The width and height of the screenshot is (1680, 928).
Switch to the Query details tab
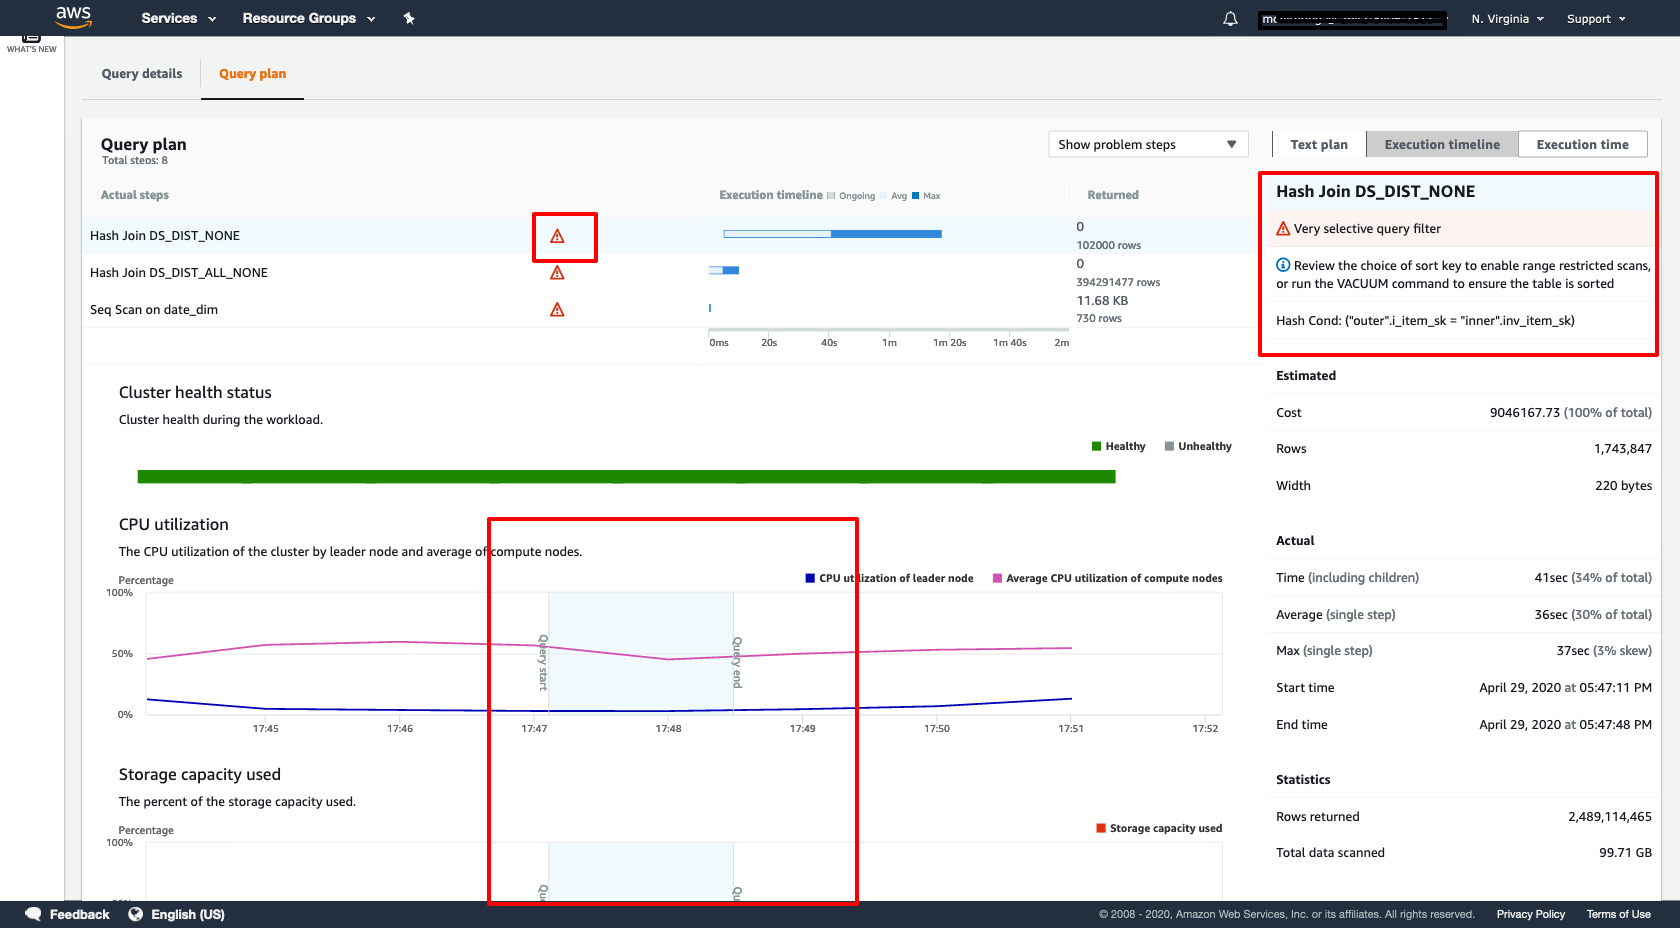pos(142,74)
